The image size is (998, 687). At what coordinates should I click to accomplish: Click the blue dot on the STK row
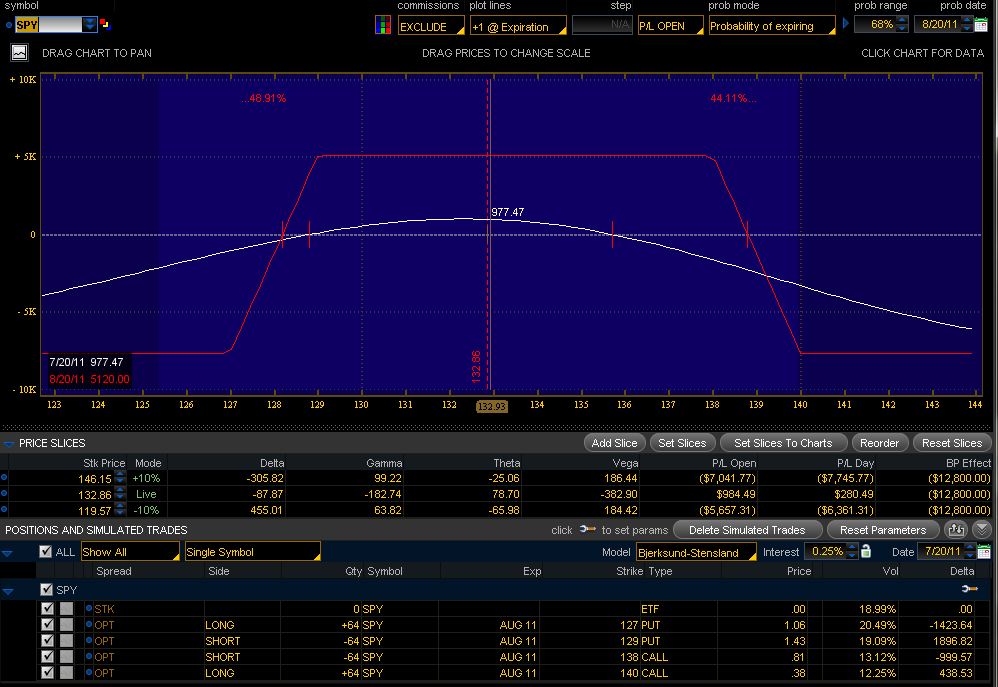pyautogui.click(x=89, y=608)
